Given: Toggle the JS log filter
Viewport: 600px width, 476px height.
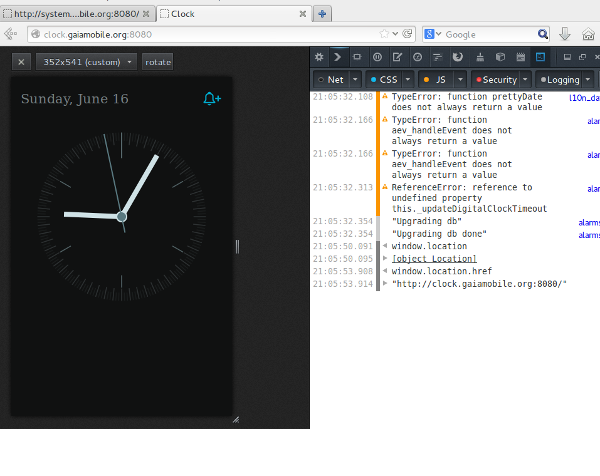Looking at the screenshot, I should [x=436, y=79].
